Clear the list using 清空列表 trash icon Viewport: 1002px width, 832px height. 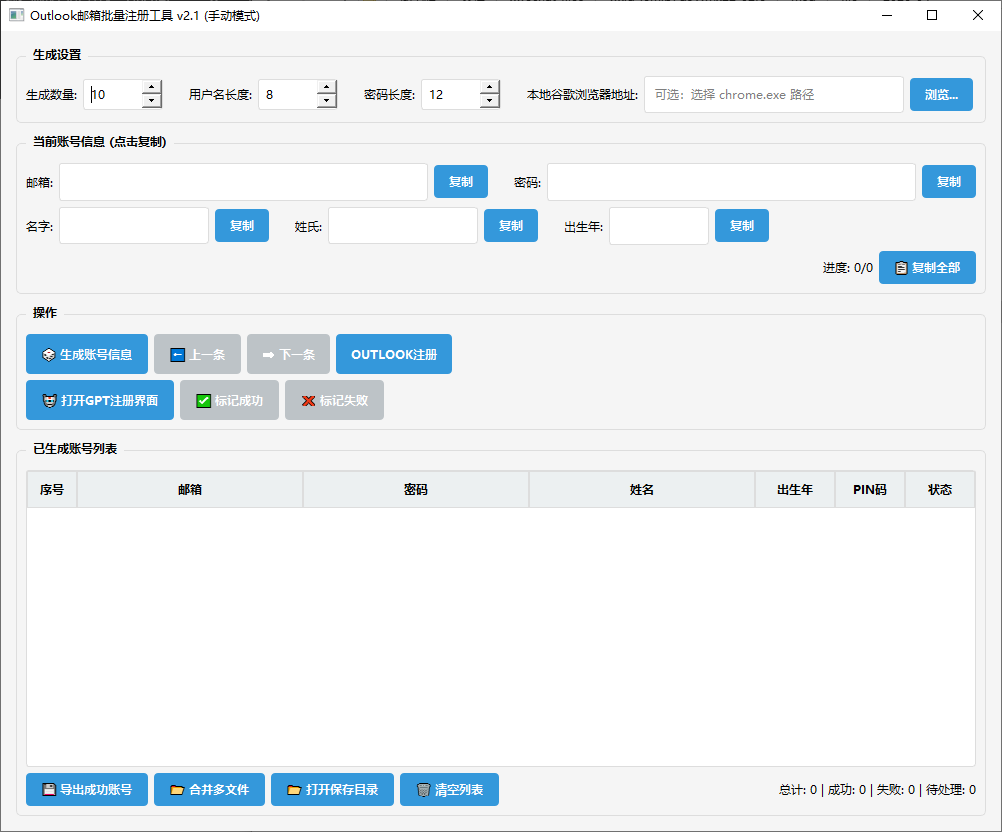[449, 789]
